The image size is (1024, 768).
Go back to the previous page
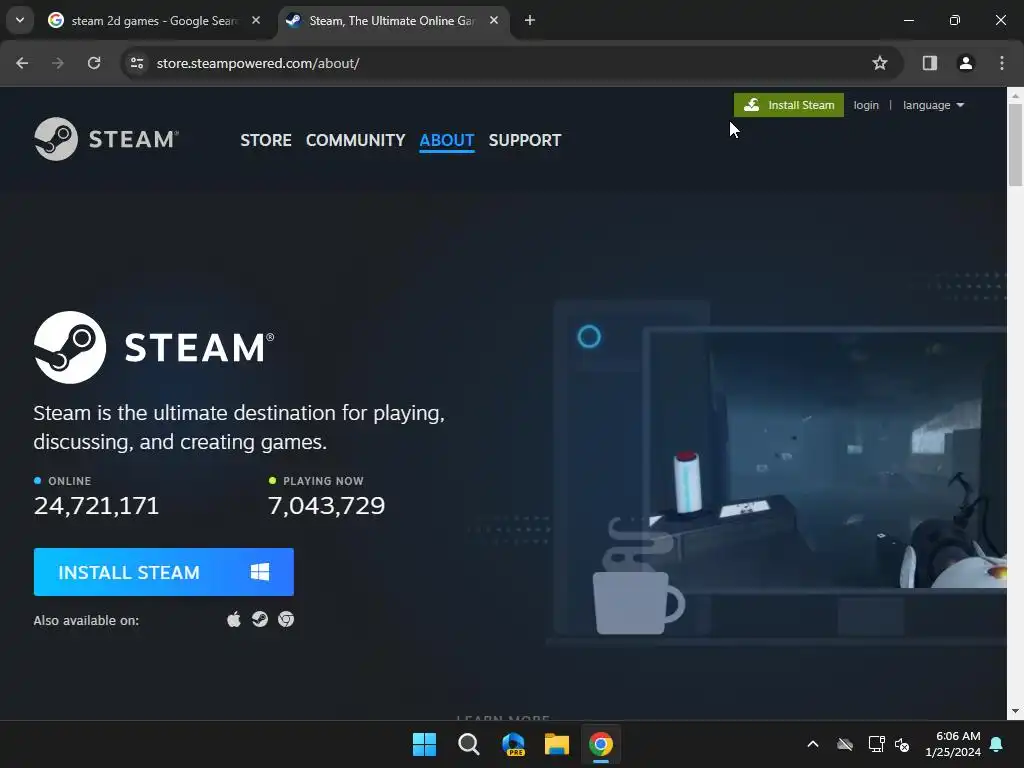pyautogui.click(x=22, y=63)
